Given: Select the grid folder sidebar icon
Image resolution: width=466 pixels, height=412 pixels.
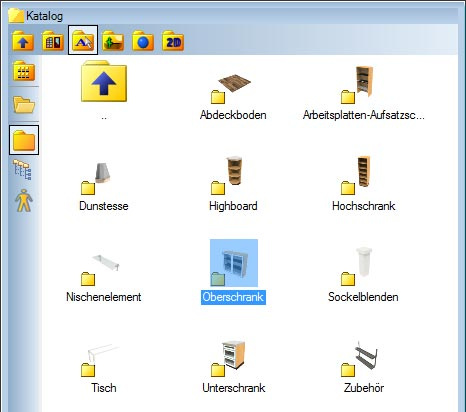Looking at the screenshot, I should (x=24, y=71).
